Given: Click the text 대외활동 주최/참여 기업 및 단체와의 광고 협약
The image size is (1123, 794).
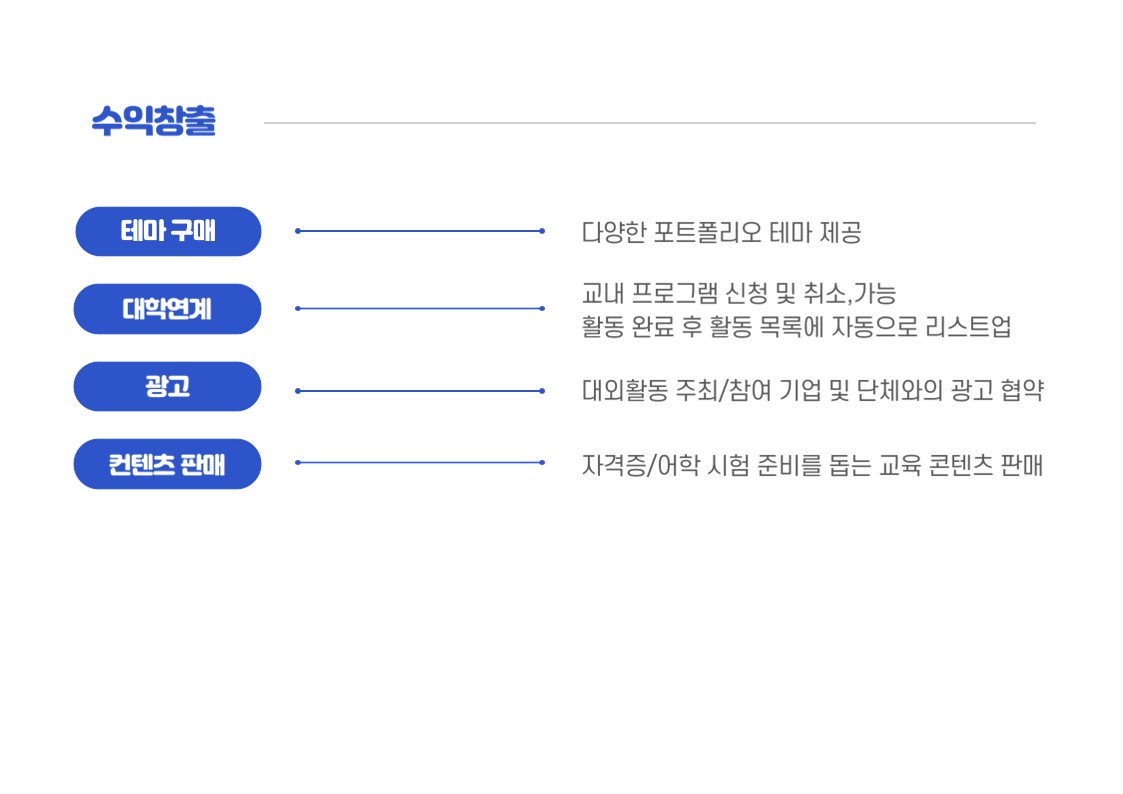Looking at the screenshot, I should tap(813, 390).
